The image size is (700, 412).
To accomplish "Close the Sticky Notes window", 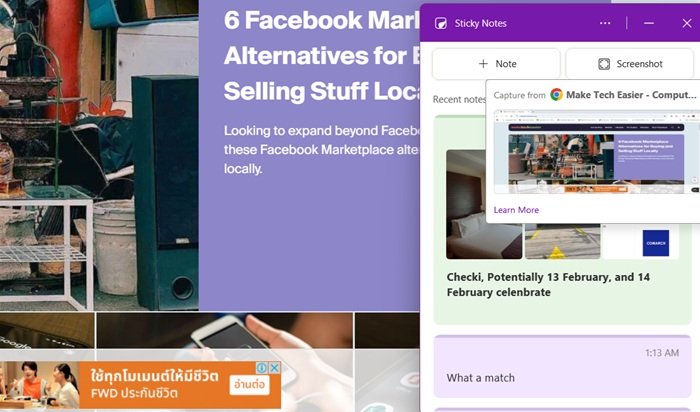I will coord(687,23).
